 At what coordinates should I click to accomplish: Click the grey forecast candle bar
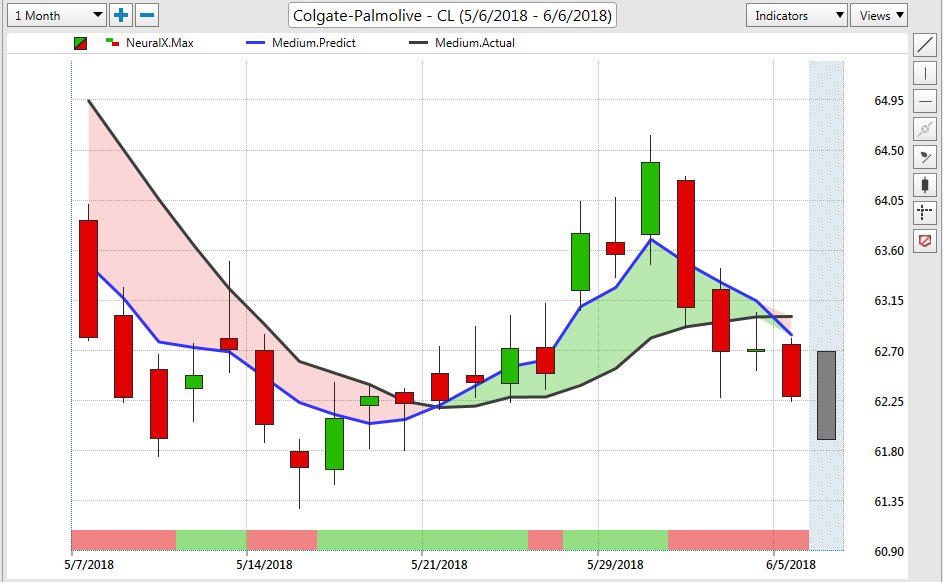[826, 396]
